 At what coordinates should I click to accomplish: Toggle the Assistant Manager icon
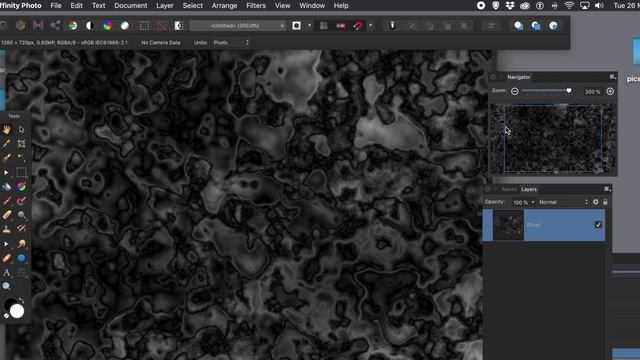pos(392,26)
